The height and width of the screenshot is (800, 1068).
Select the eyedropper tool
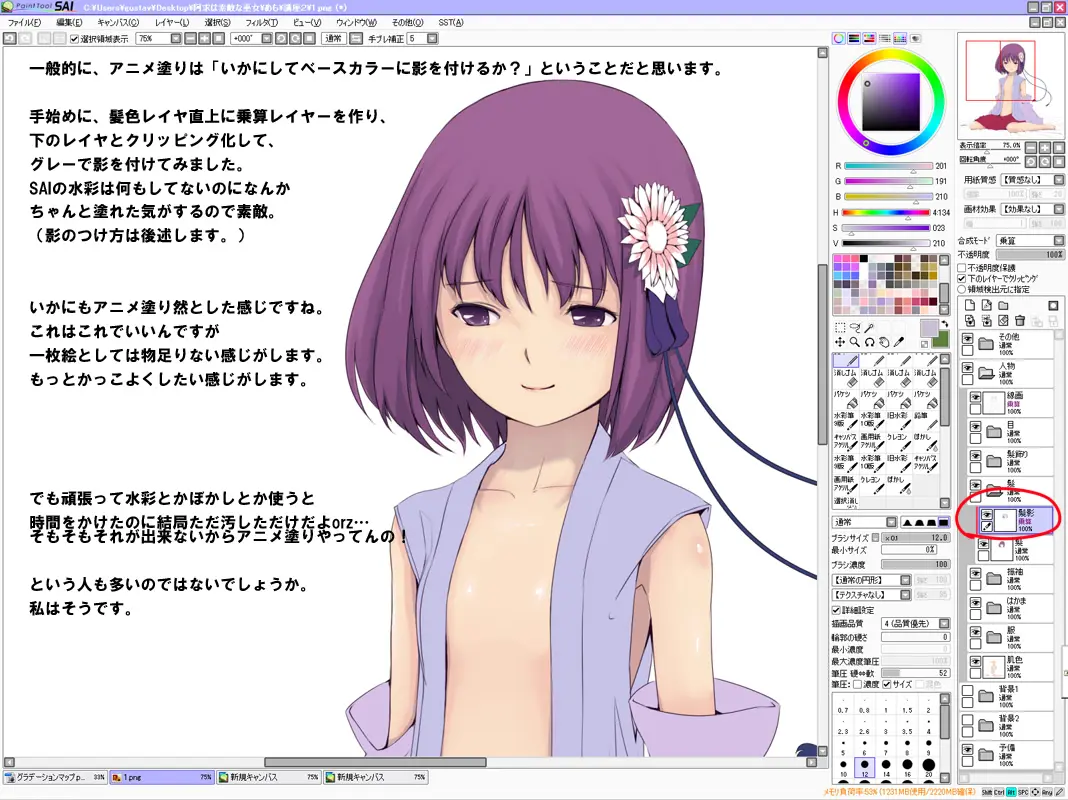click(x=899, y=342)
